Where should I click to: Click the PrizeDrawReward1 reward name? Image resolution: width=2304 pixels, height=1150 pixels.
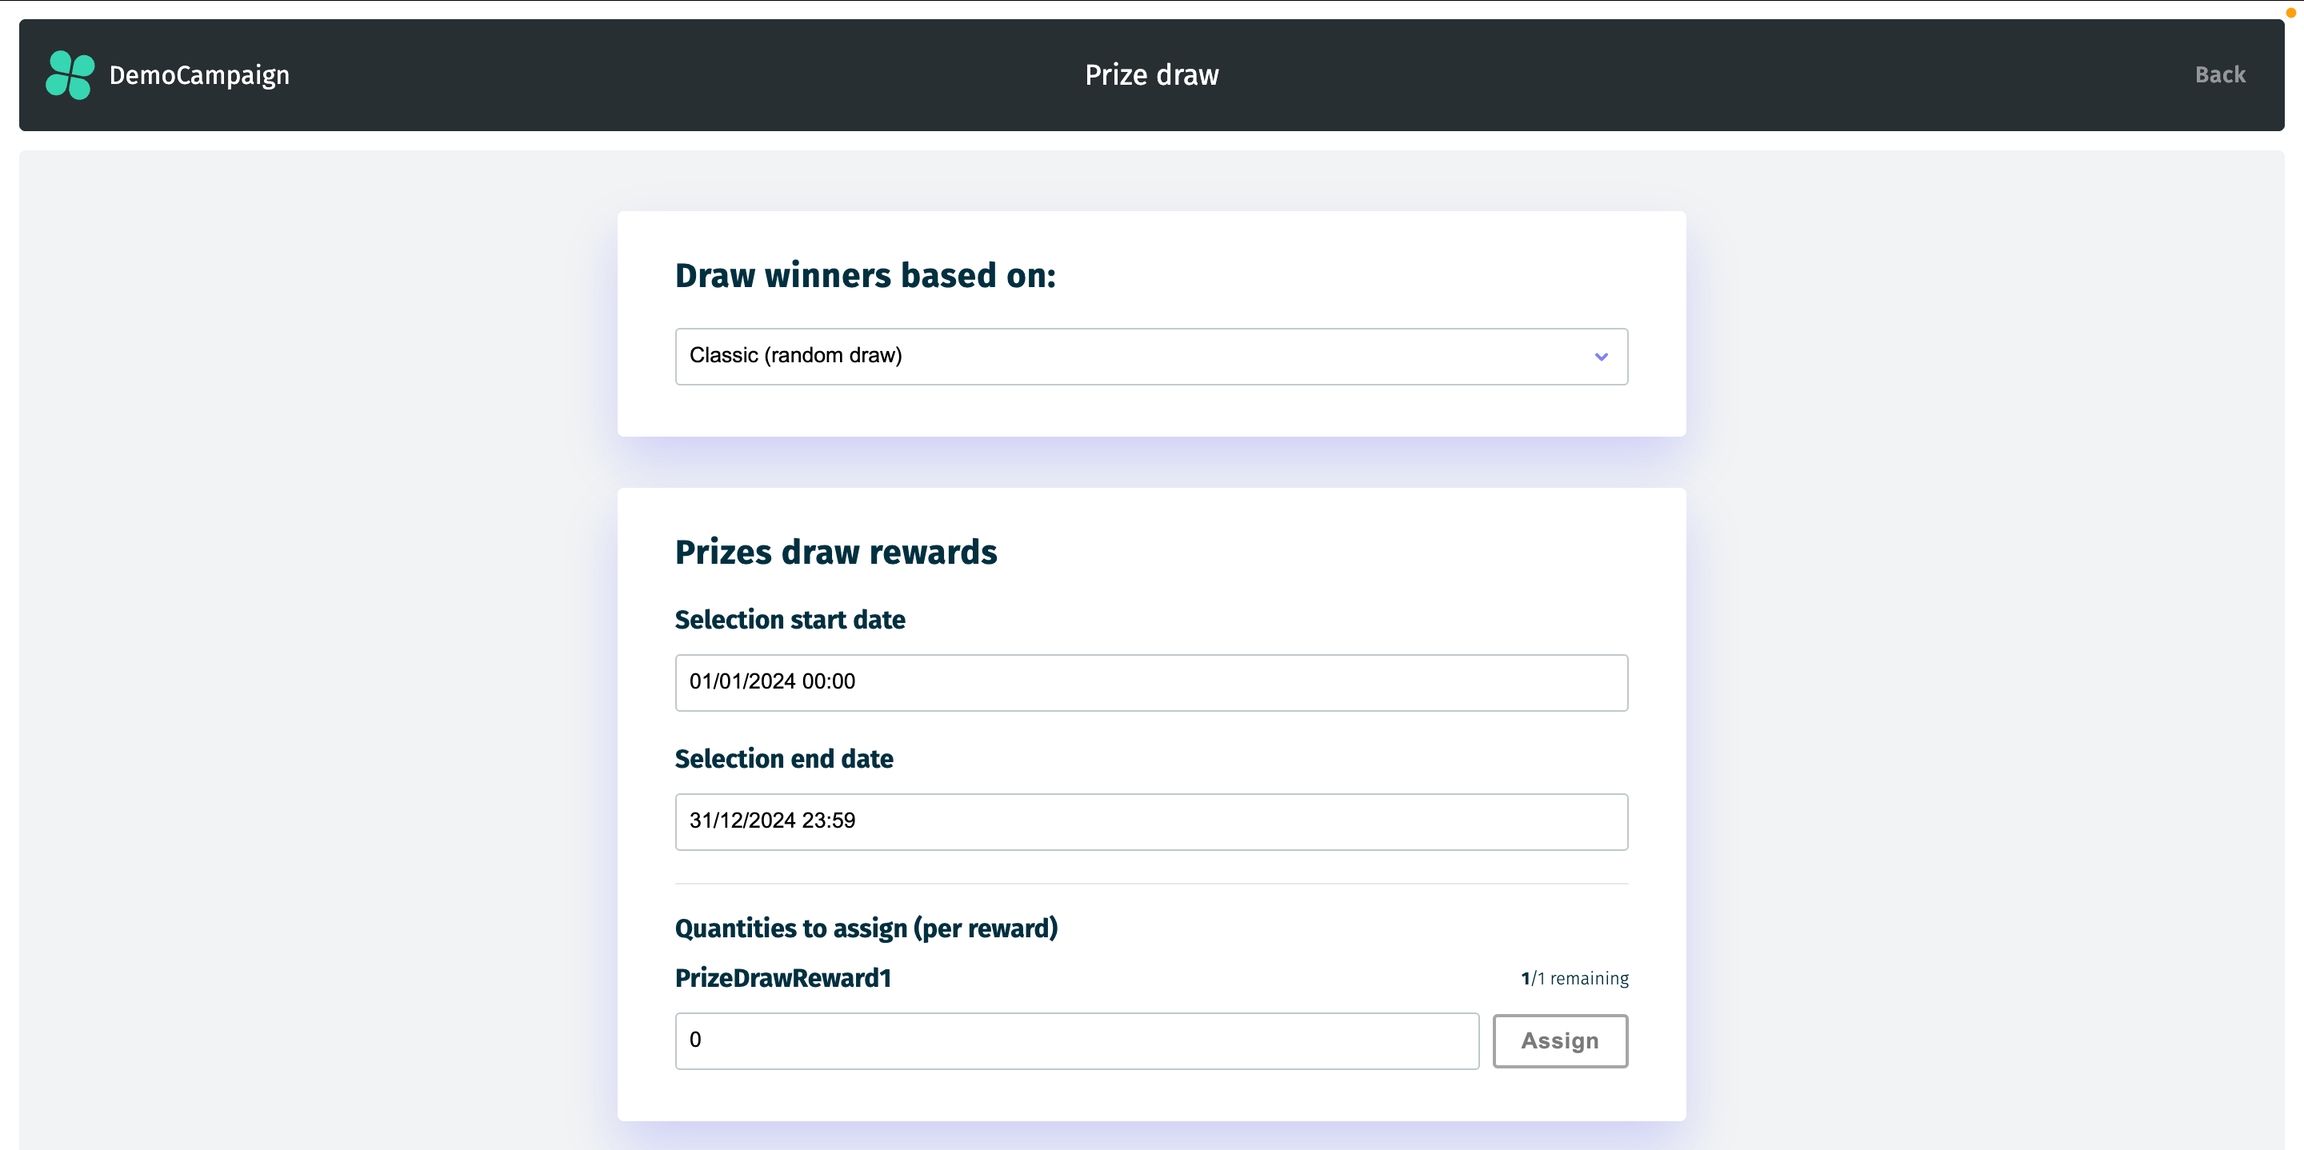tap(782, 978)
